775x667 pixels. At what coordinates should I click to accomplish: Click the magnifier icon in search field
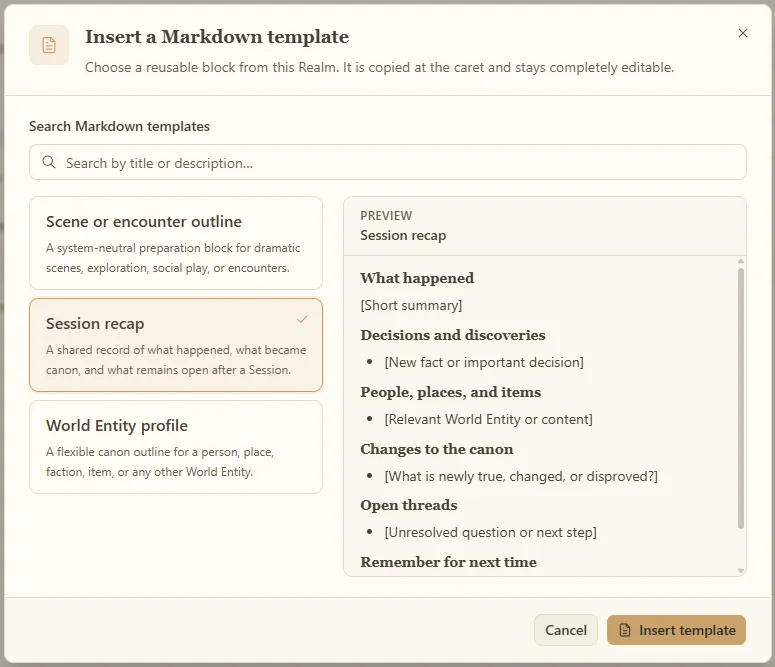tap(48, 162)
